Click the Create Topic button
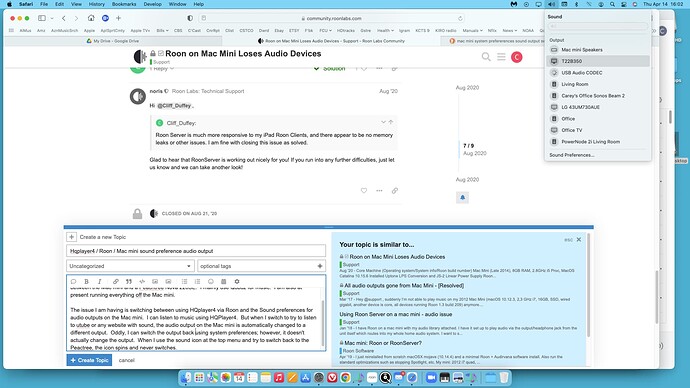Viewport: 690px width, 388px height. click(x=89, y=360)
